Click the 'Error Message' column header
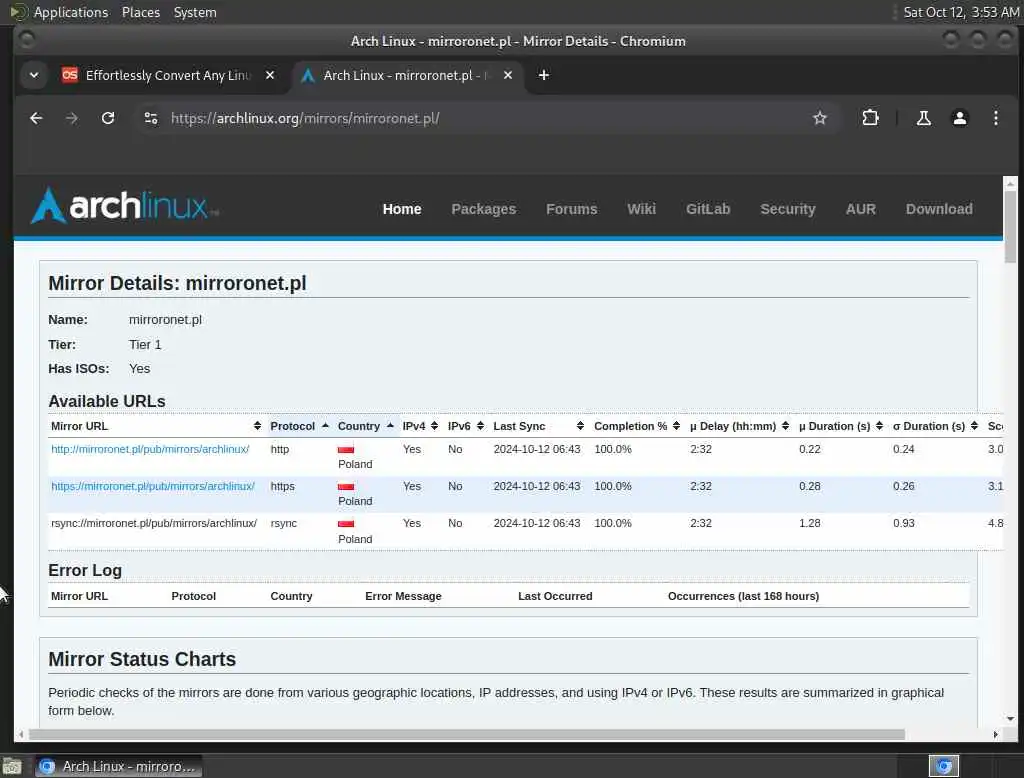1024x778 pixels. tap(403, 596)
